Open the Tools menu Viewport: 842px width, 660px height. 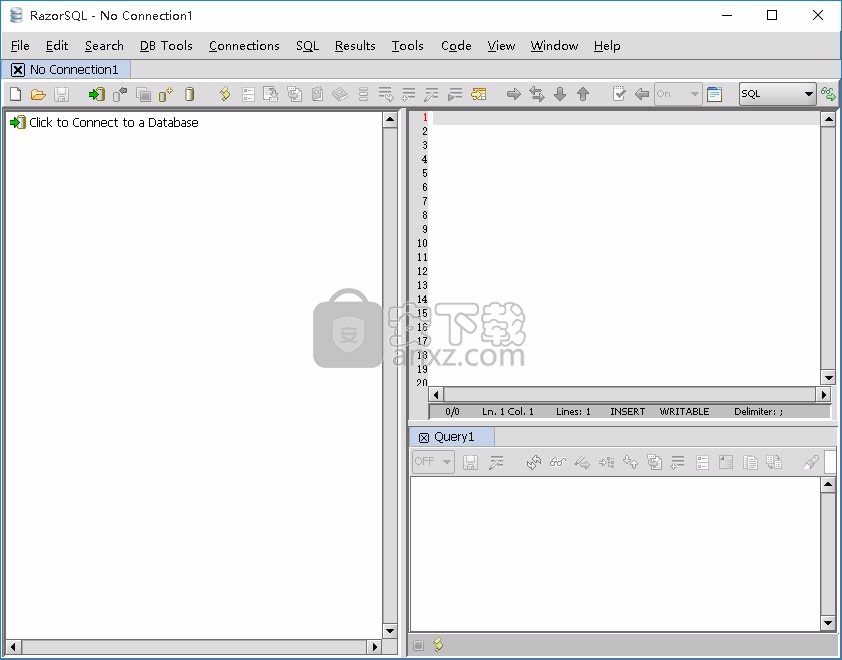tap(408, 46)
